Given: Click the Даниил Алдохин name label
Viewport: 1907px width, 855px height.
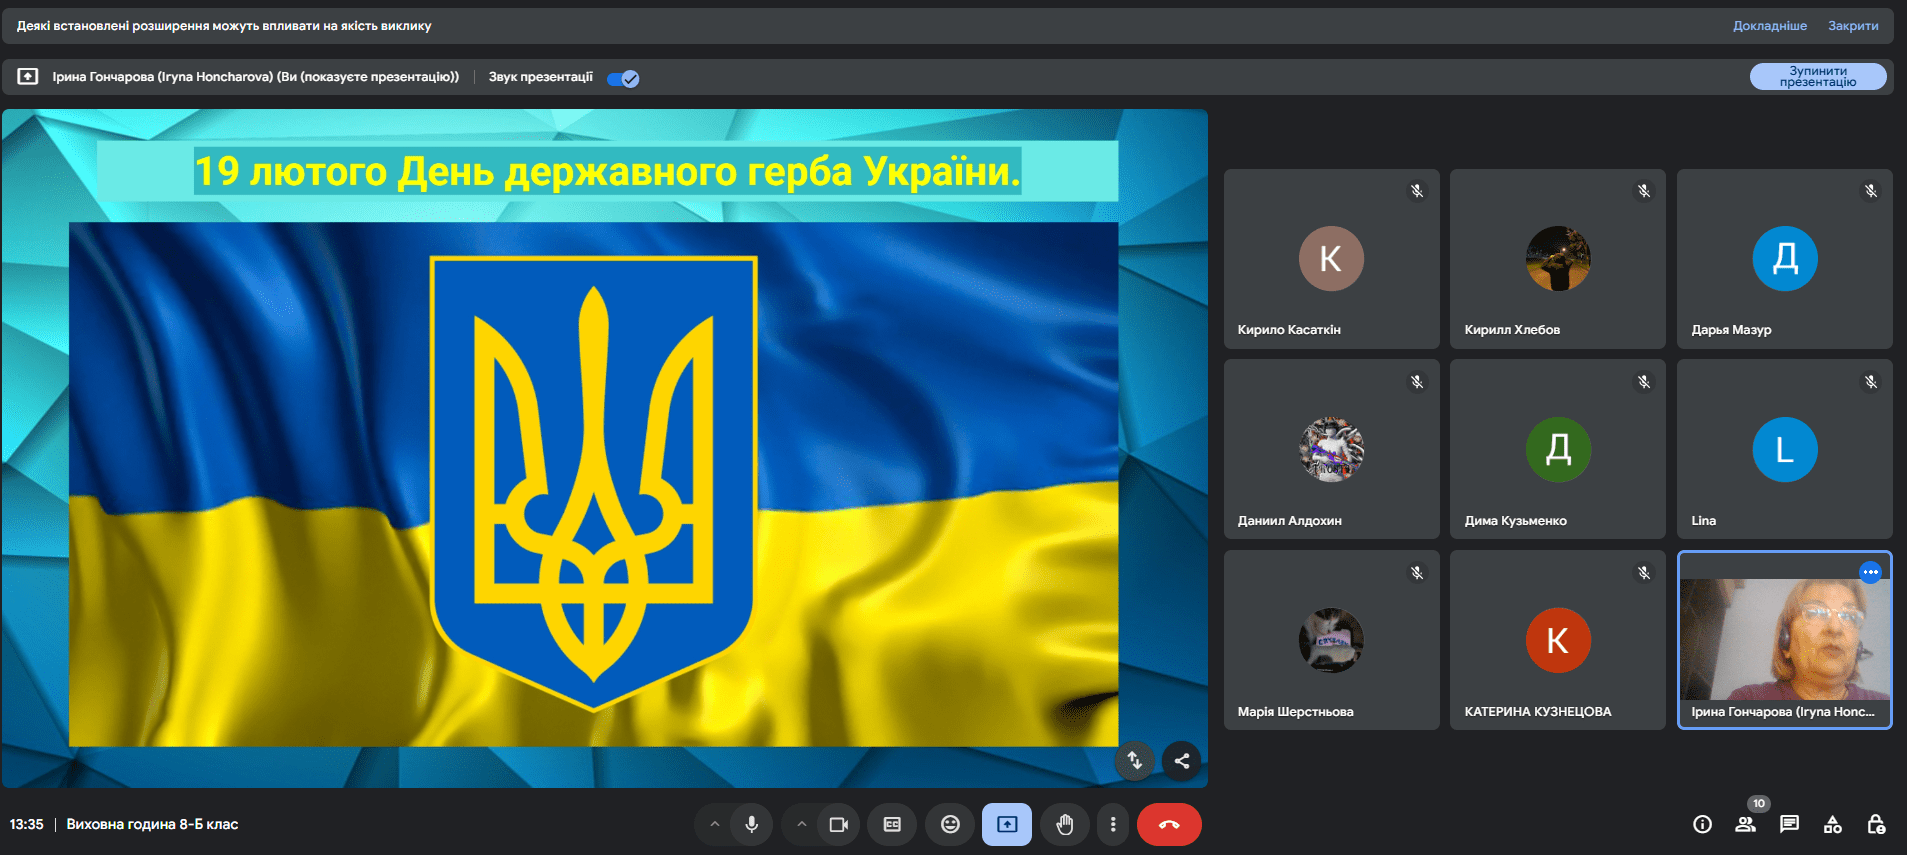Looking at the screenshot, I should [1290, 521].
